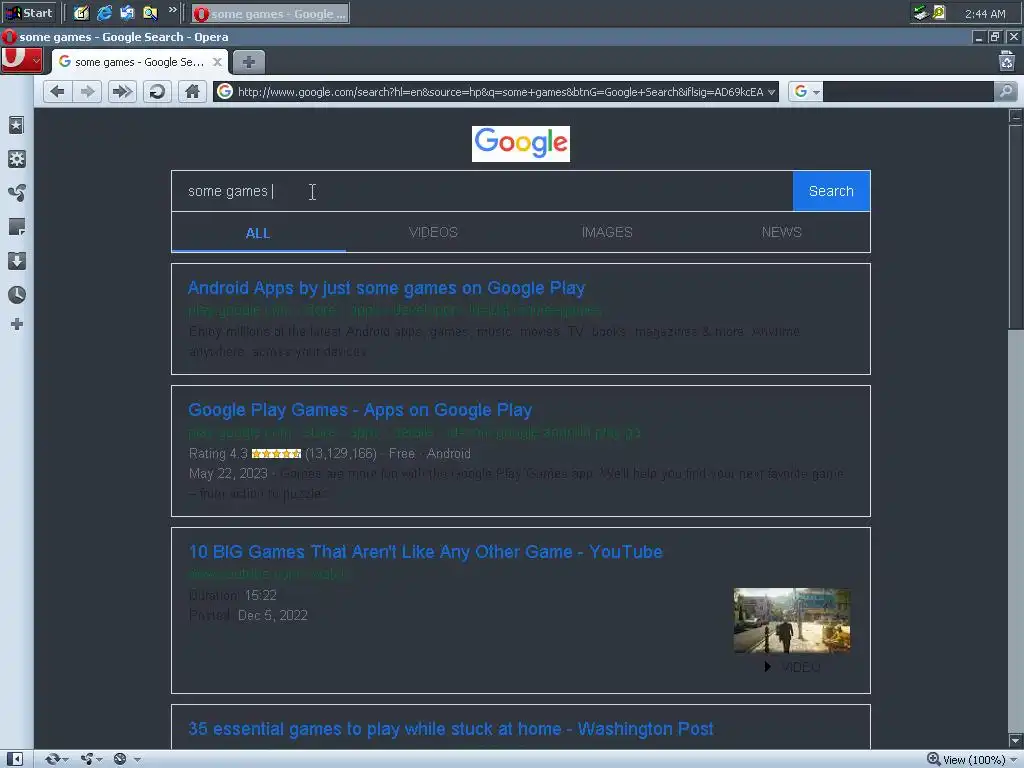Click the Fast Forward double-arrow button
This screenshot has height=768, width=1024.
(x=122, y=91)
